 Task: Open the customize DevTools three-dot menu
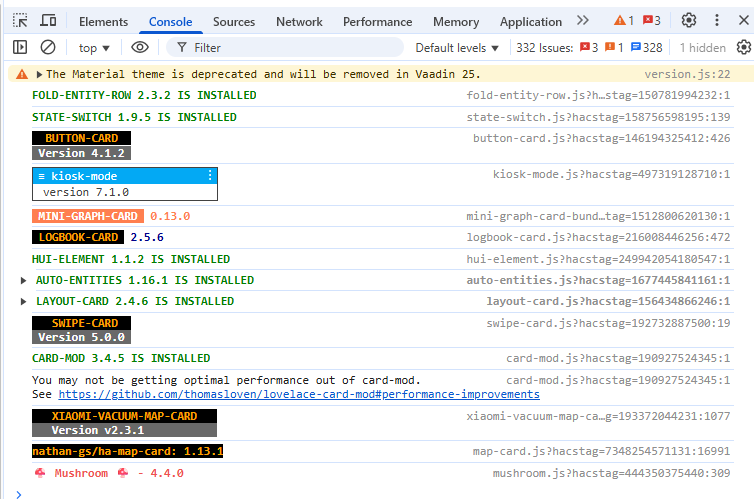point(716,20)
